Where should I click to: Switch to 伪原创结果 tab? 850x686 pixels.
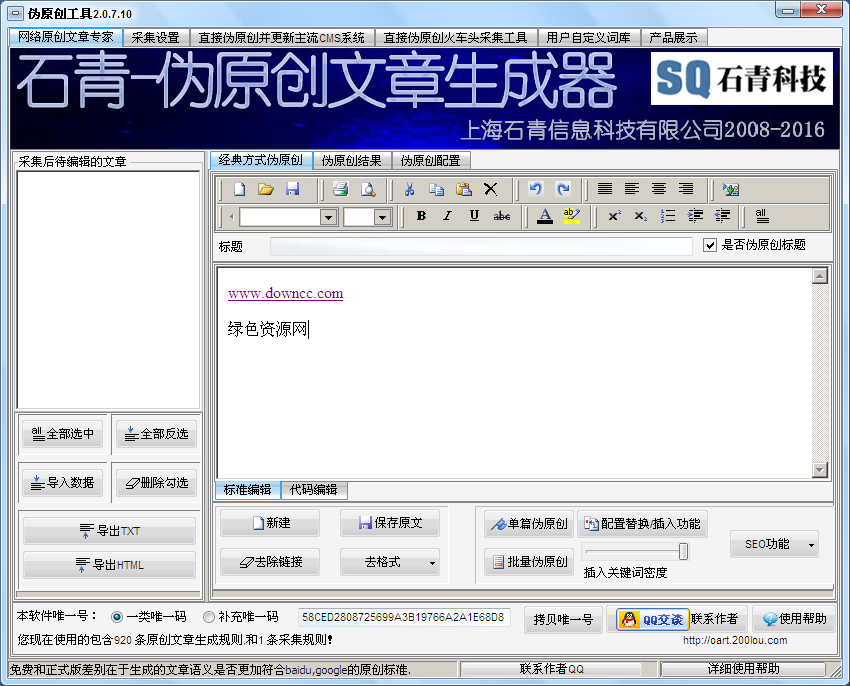pos(351,161)
